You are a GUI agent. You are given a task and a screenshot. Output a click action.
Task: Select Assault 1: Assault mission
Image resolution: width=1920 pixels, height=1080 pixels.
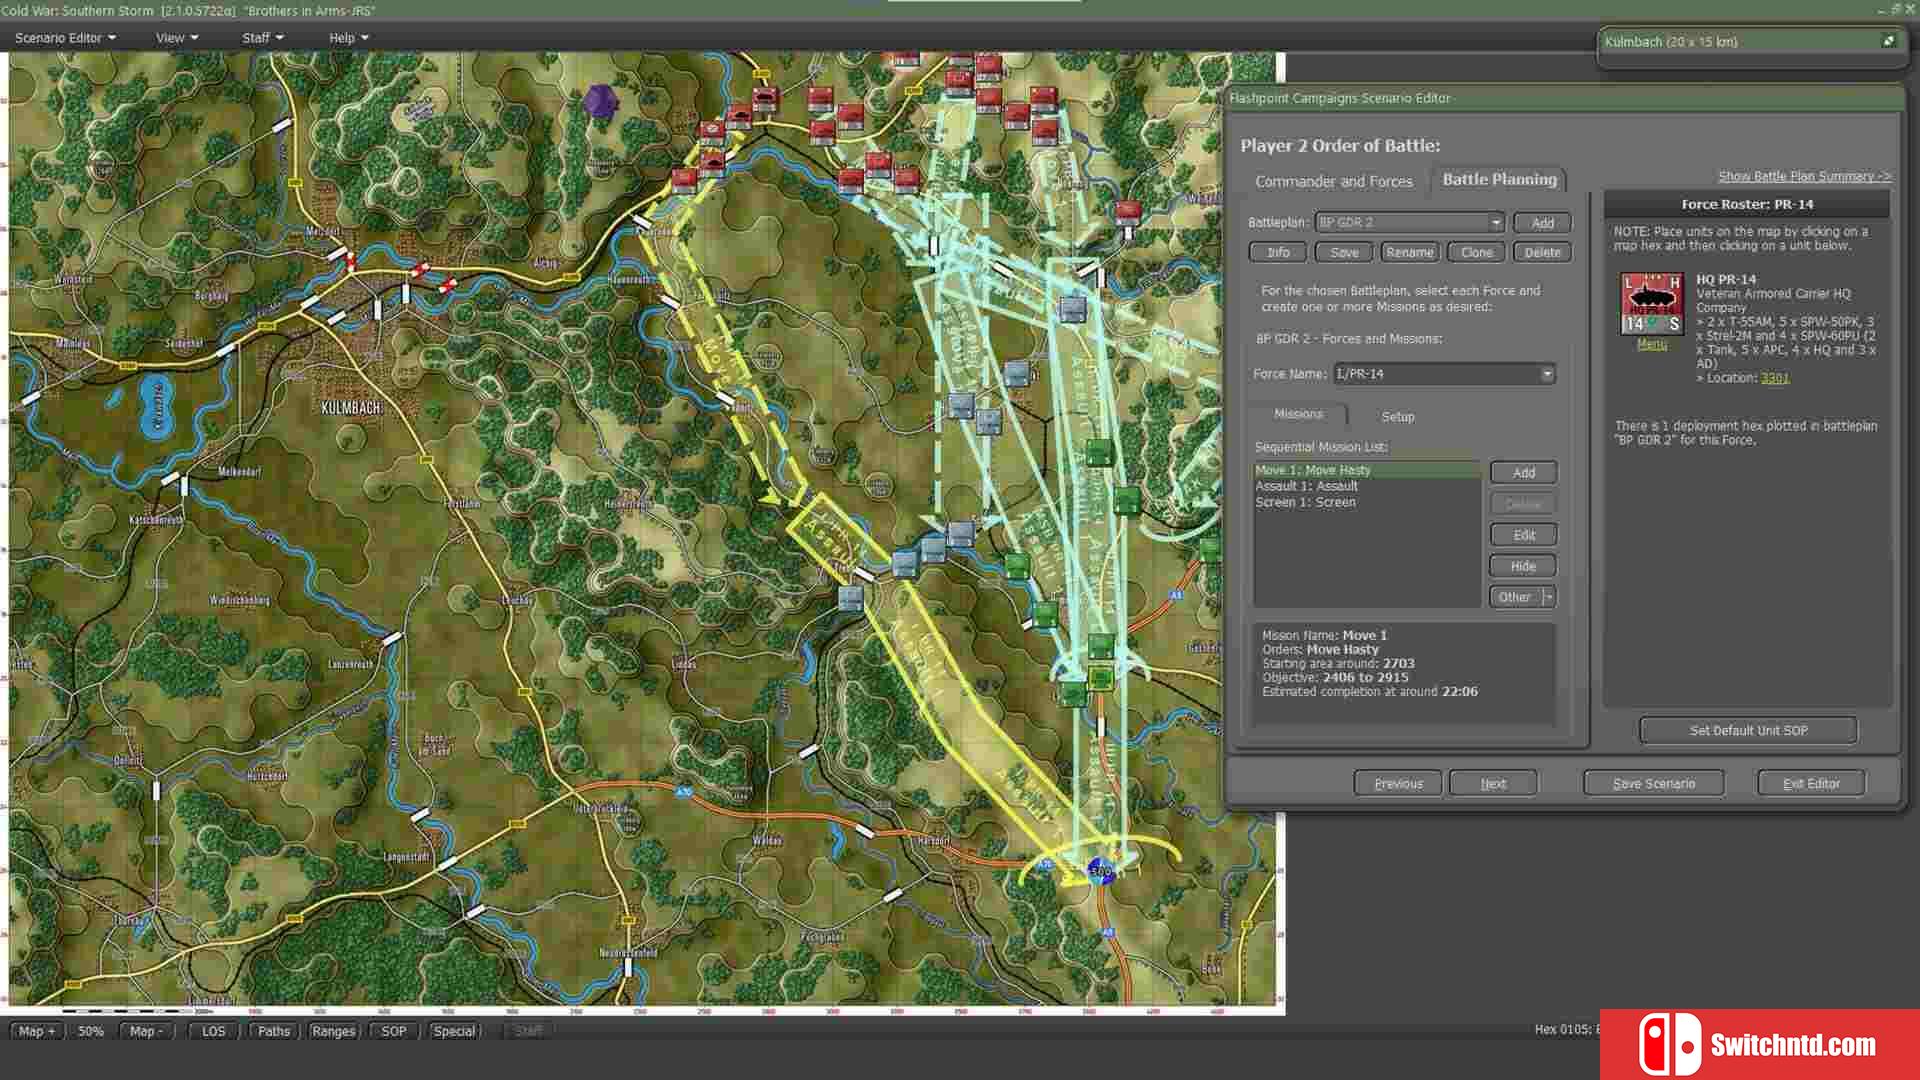click(1366, 486)
